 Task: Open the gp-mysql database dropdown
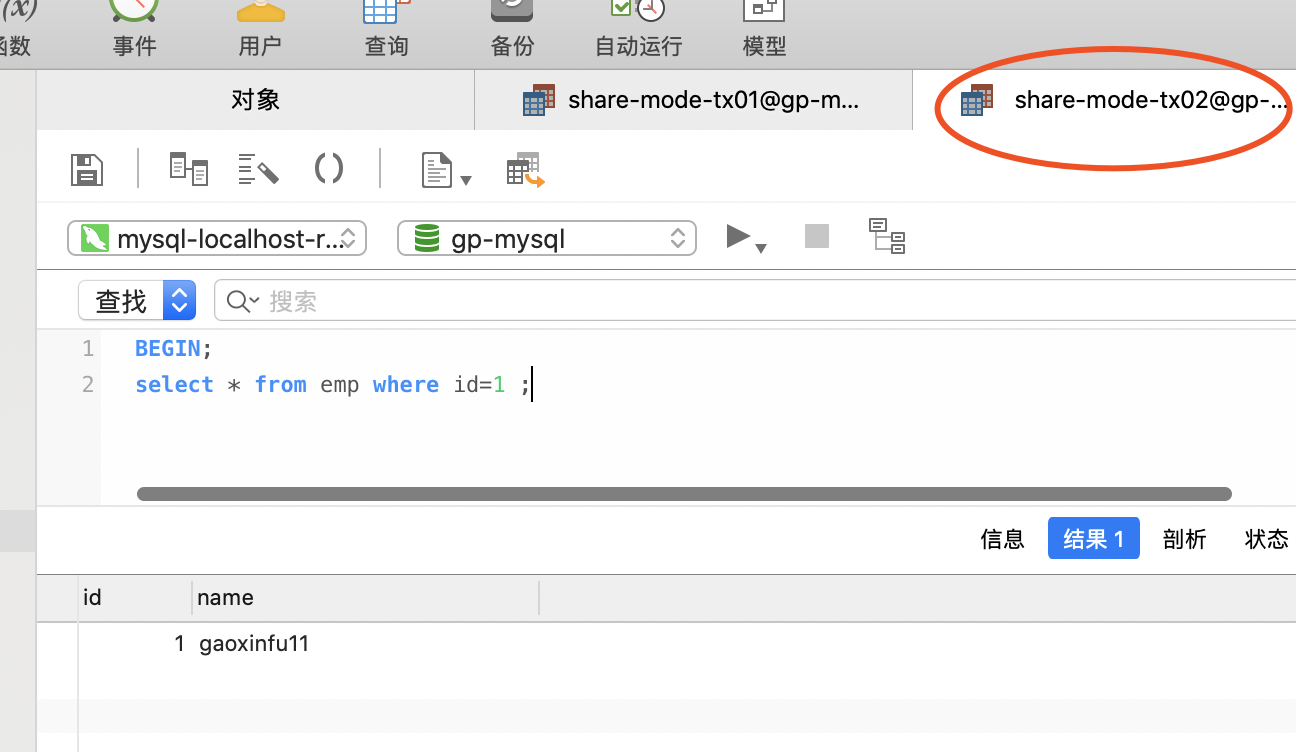coord(546,238)
